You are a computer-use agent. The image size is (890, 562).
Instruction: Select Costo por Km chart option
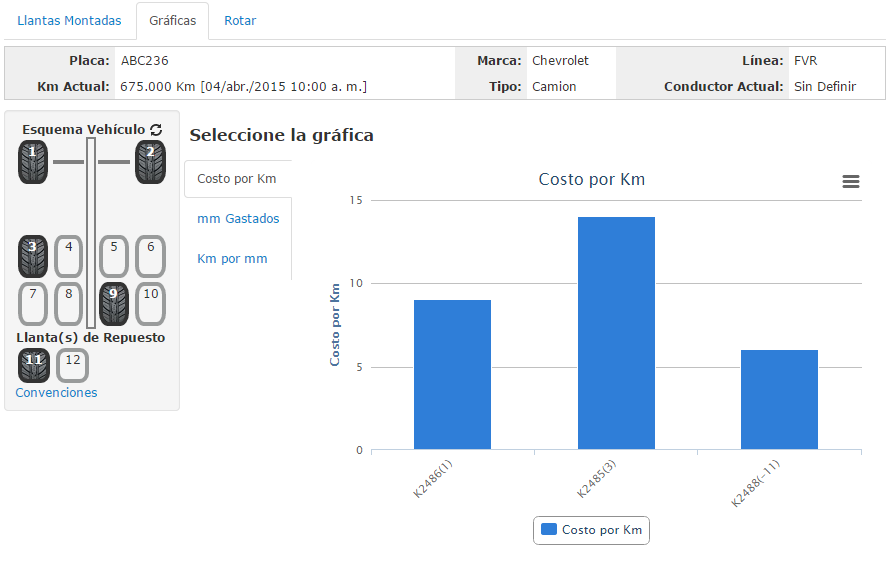237,179
